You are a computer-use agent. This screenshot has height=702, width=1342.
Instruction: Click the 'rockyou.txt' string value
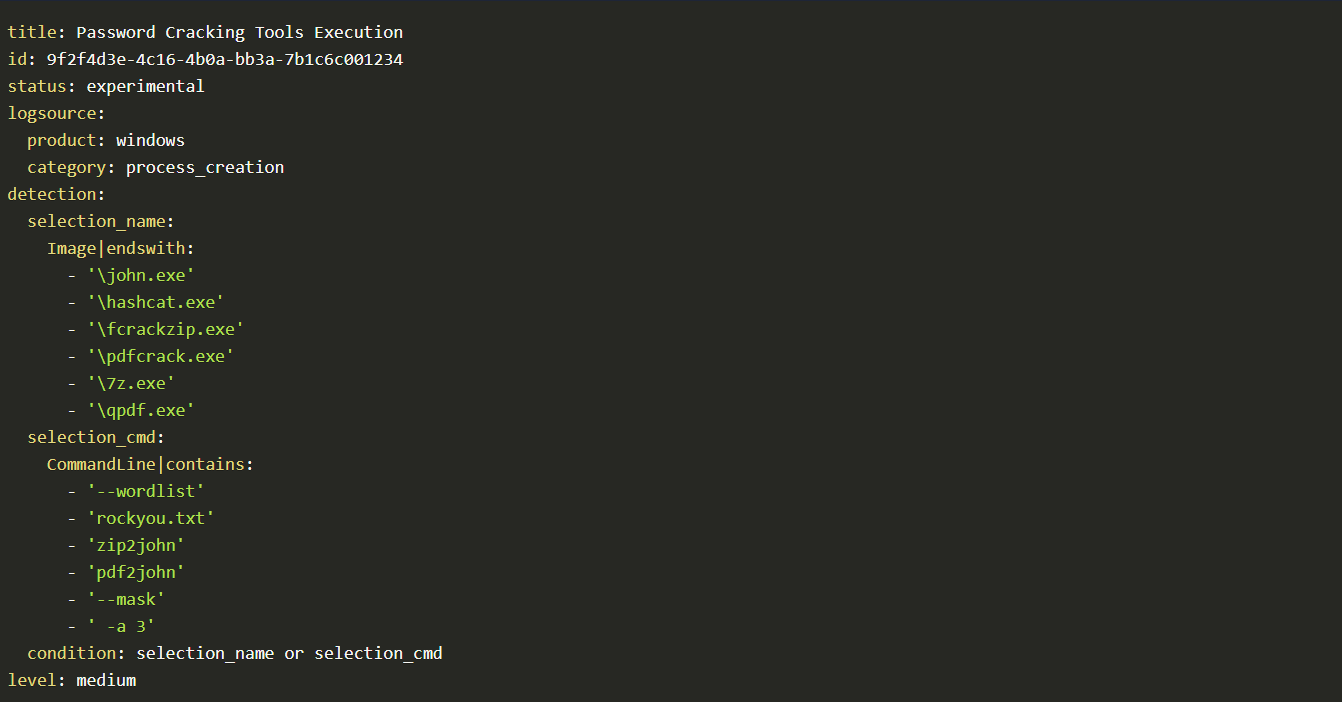[x=150, y=518]
